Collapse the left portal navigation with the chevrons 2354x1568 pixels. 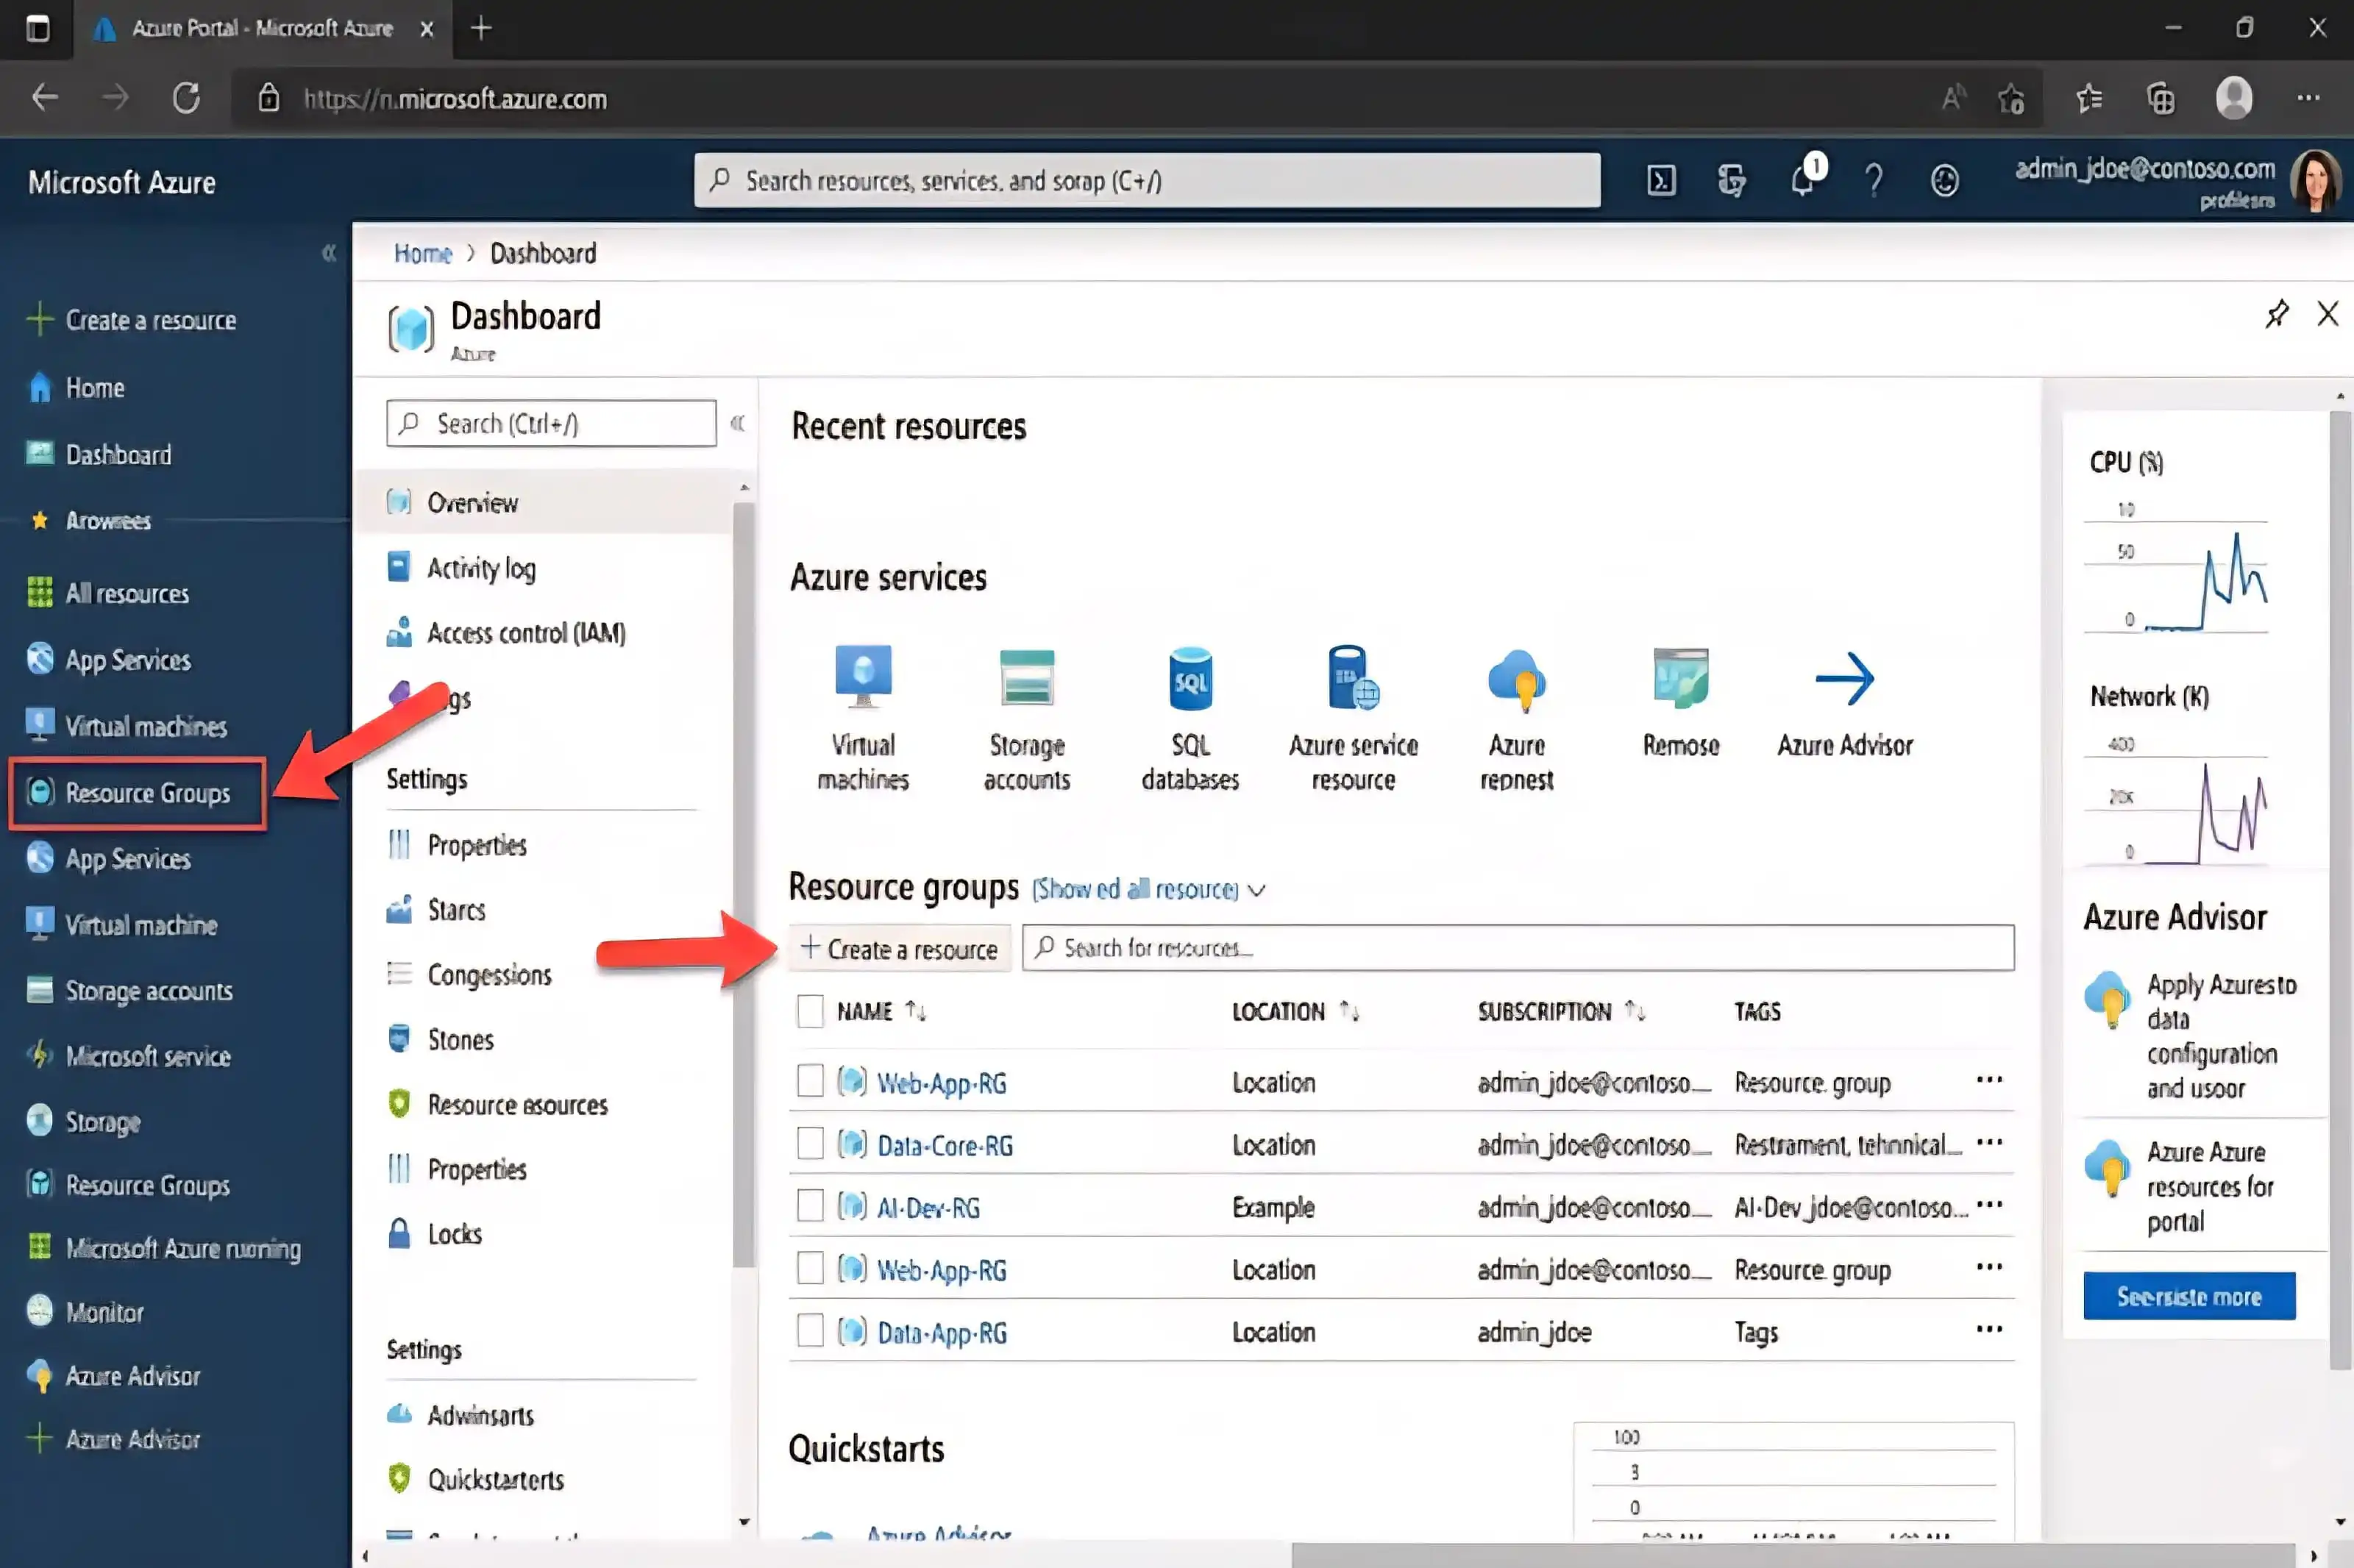(x=328, y=253)
